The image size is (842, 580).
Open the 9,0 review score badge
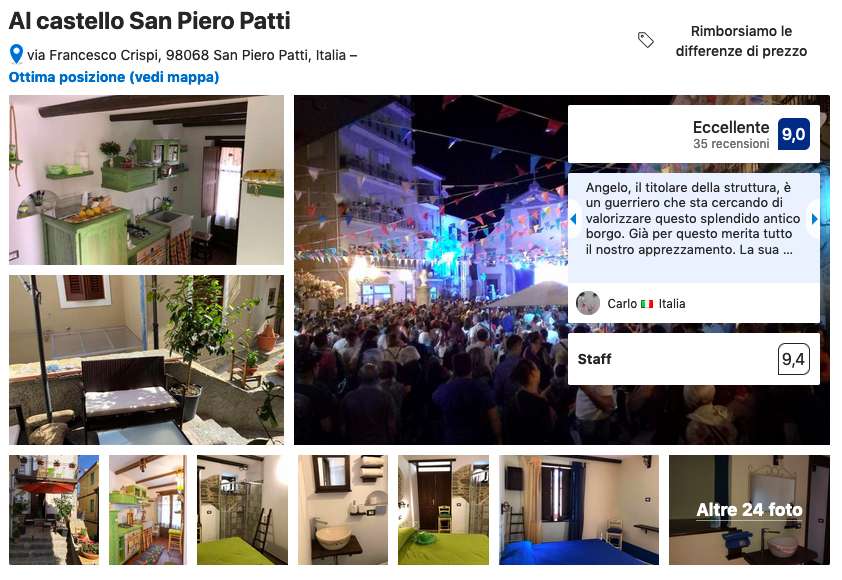tap(794, 134)
